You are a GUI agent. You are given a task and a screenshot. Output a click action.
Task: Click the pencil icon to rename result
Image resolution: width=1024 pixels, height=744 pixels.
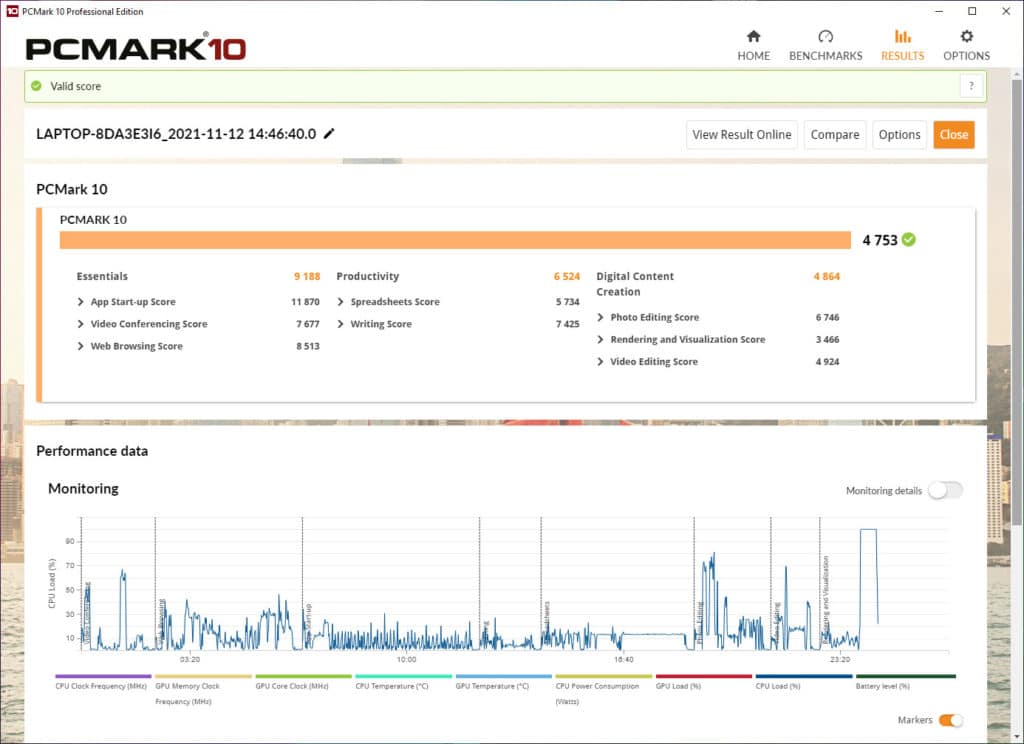click(x=329, y=133)
